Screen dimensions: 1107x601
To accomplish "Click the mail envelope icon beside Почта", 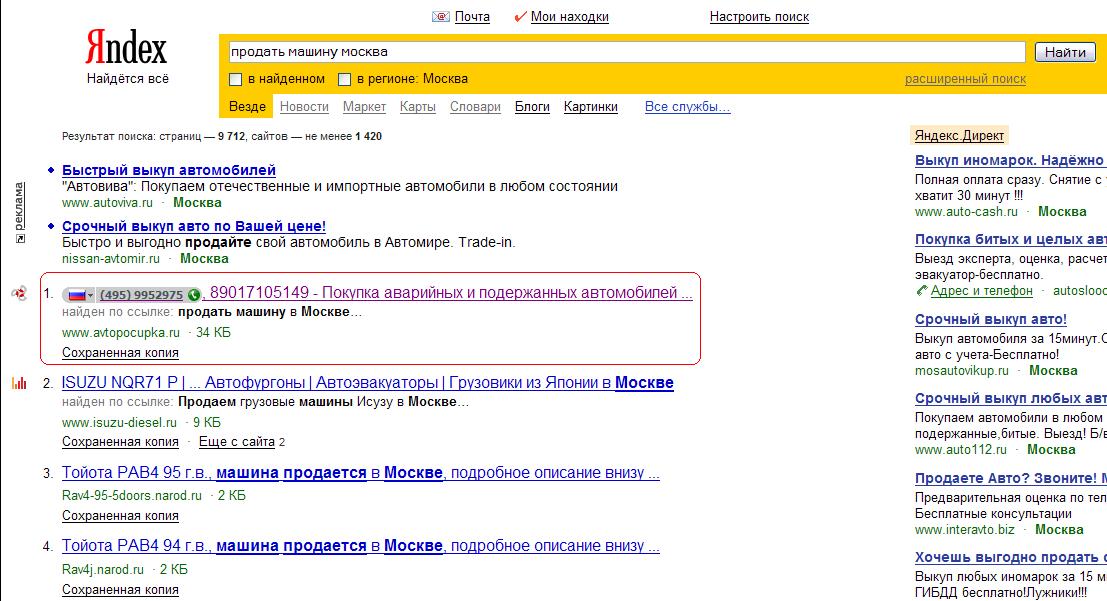I will [x=441, y=16].
